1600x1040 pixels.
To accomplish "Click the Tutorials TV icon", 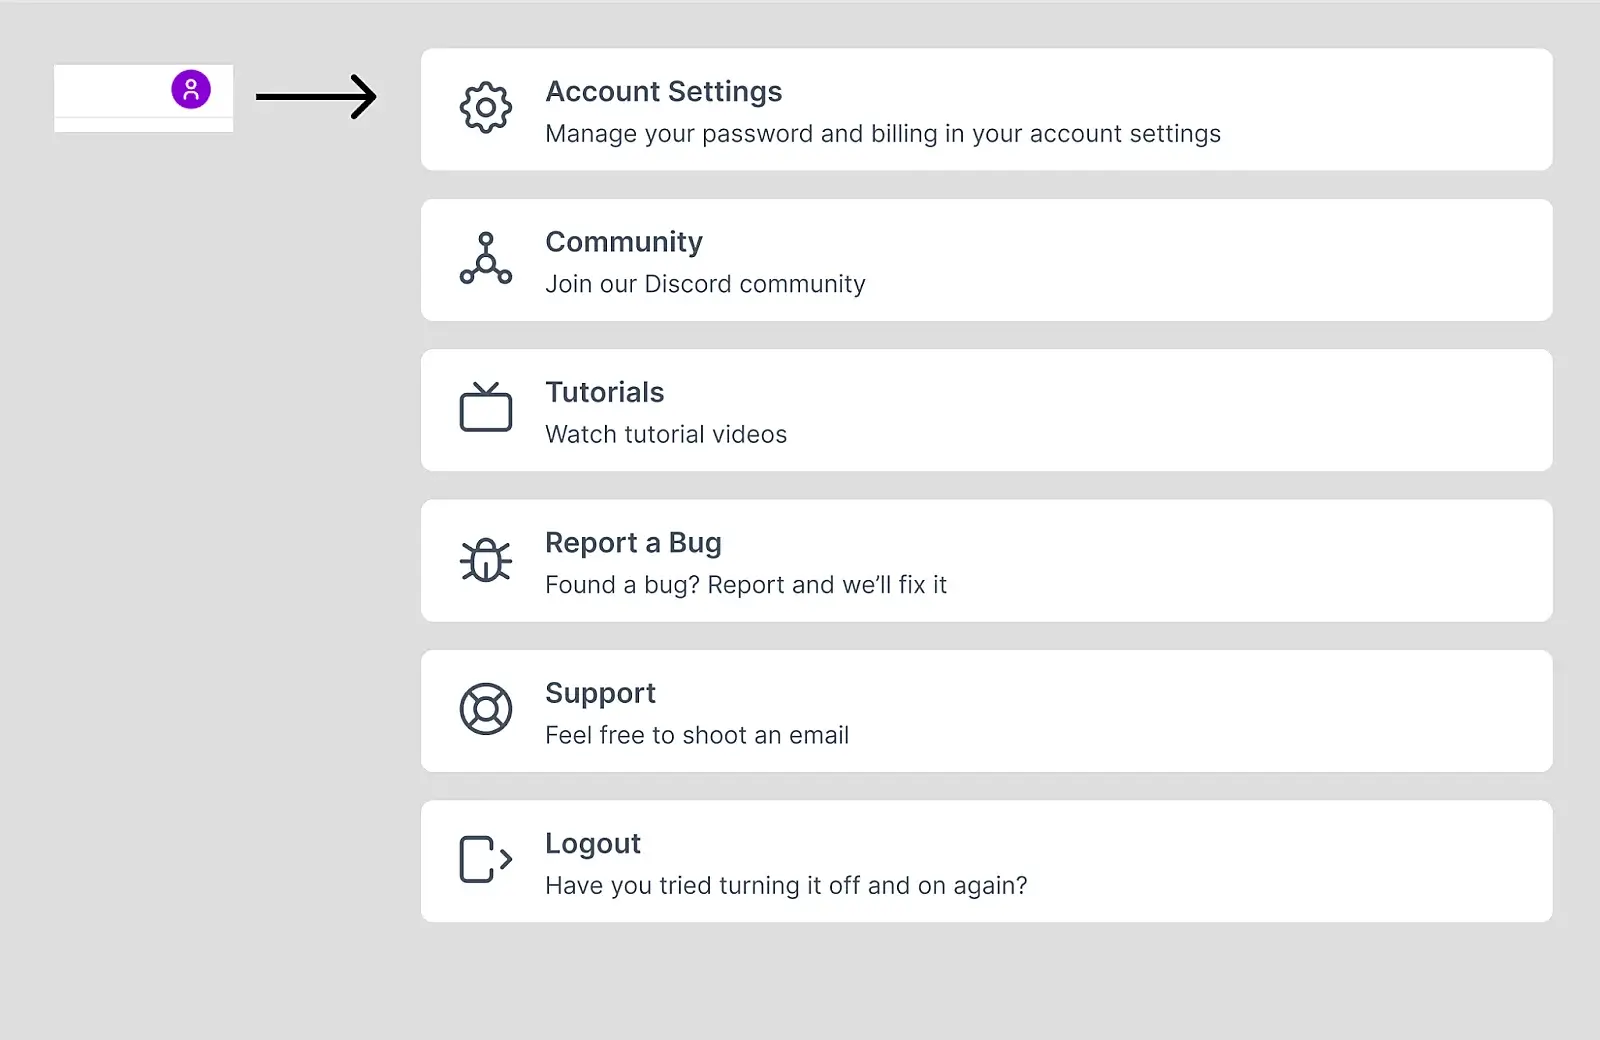I will pyautogui.click(x=486, y=407).
